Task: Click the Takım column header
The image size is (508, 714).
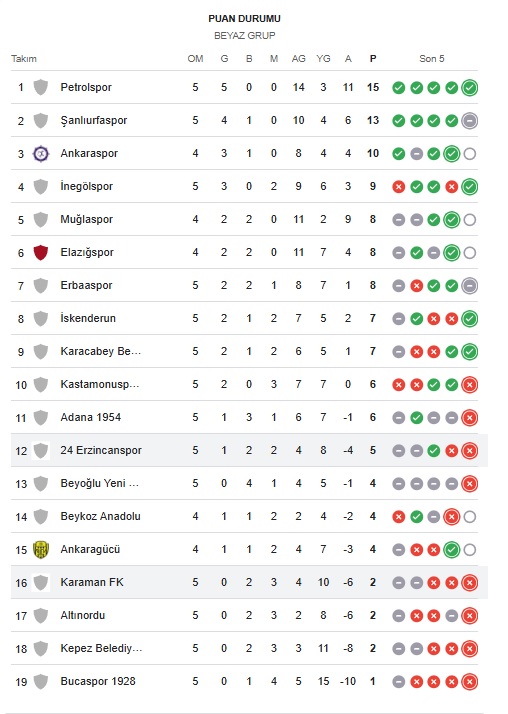Action: (x=24, y=59)
